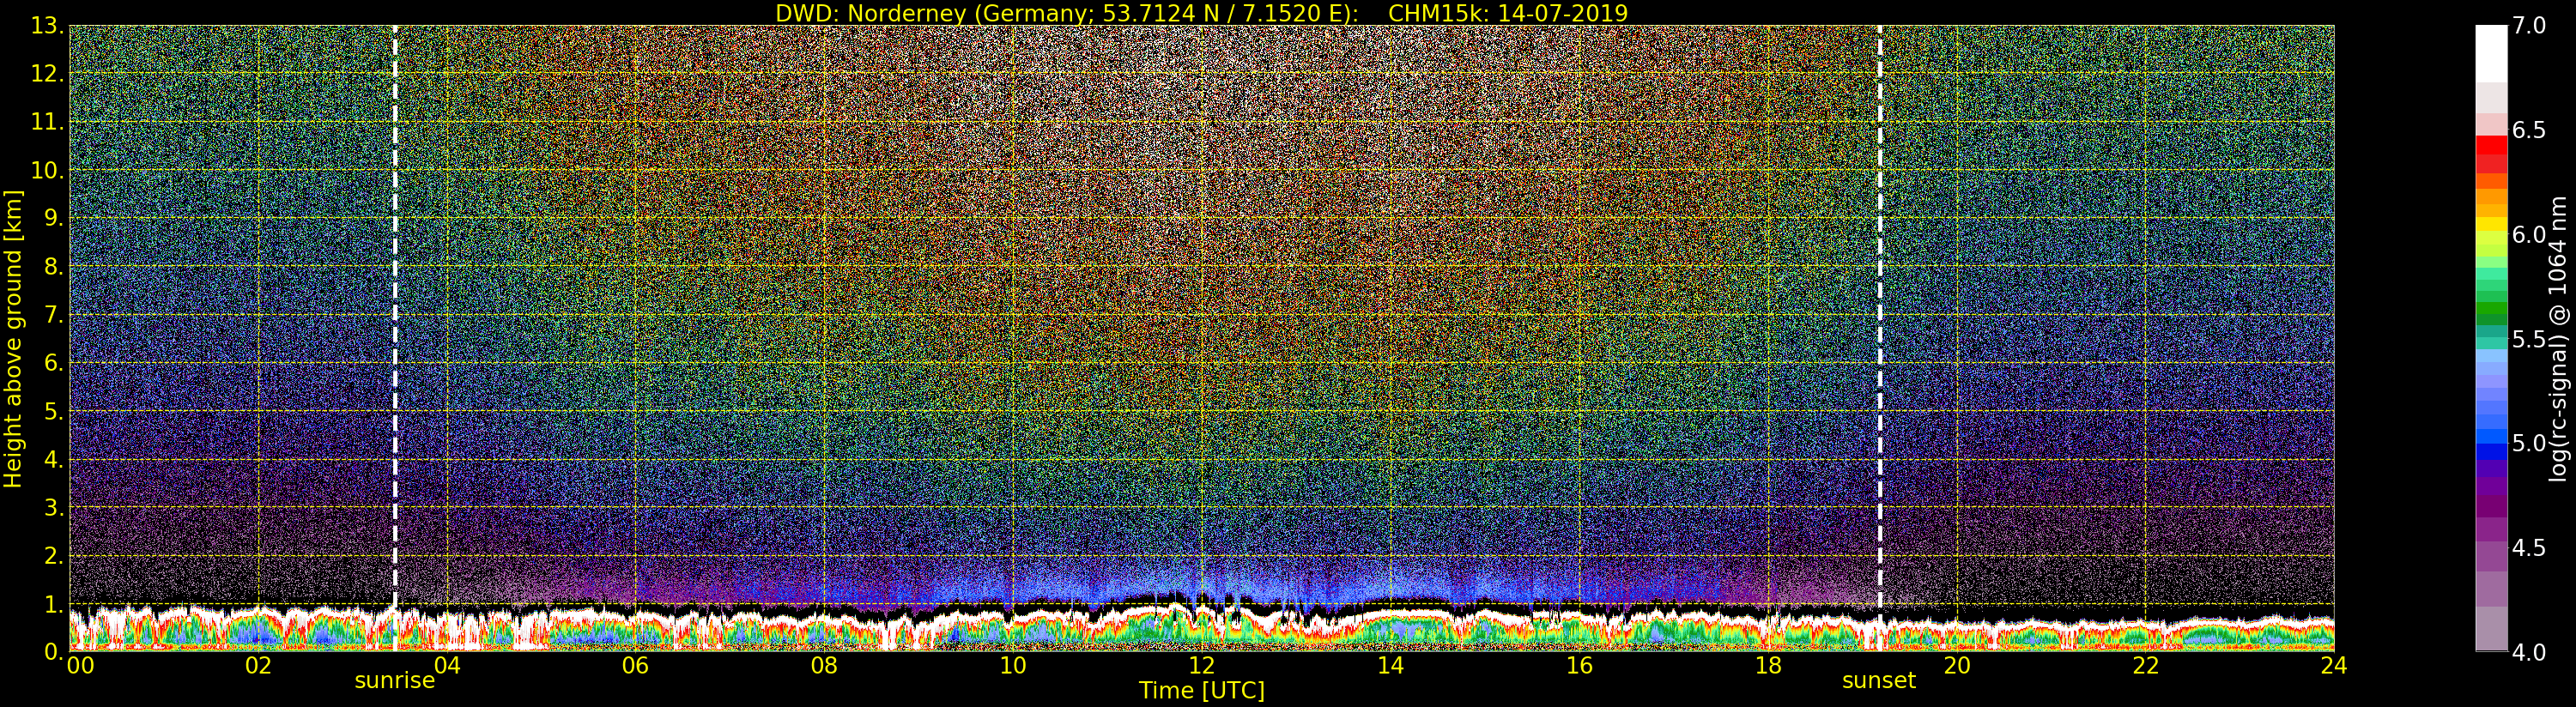Click the colorbar value '4.5'
2576x707 pixels.
pyautogui.click(x=2529, y=548)
